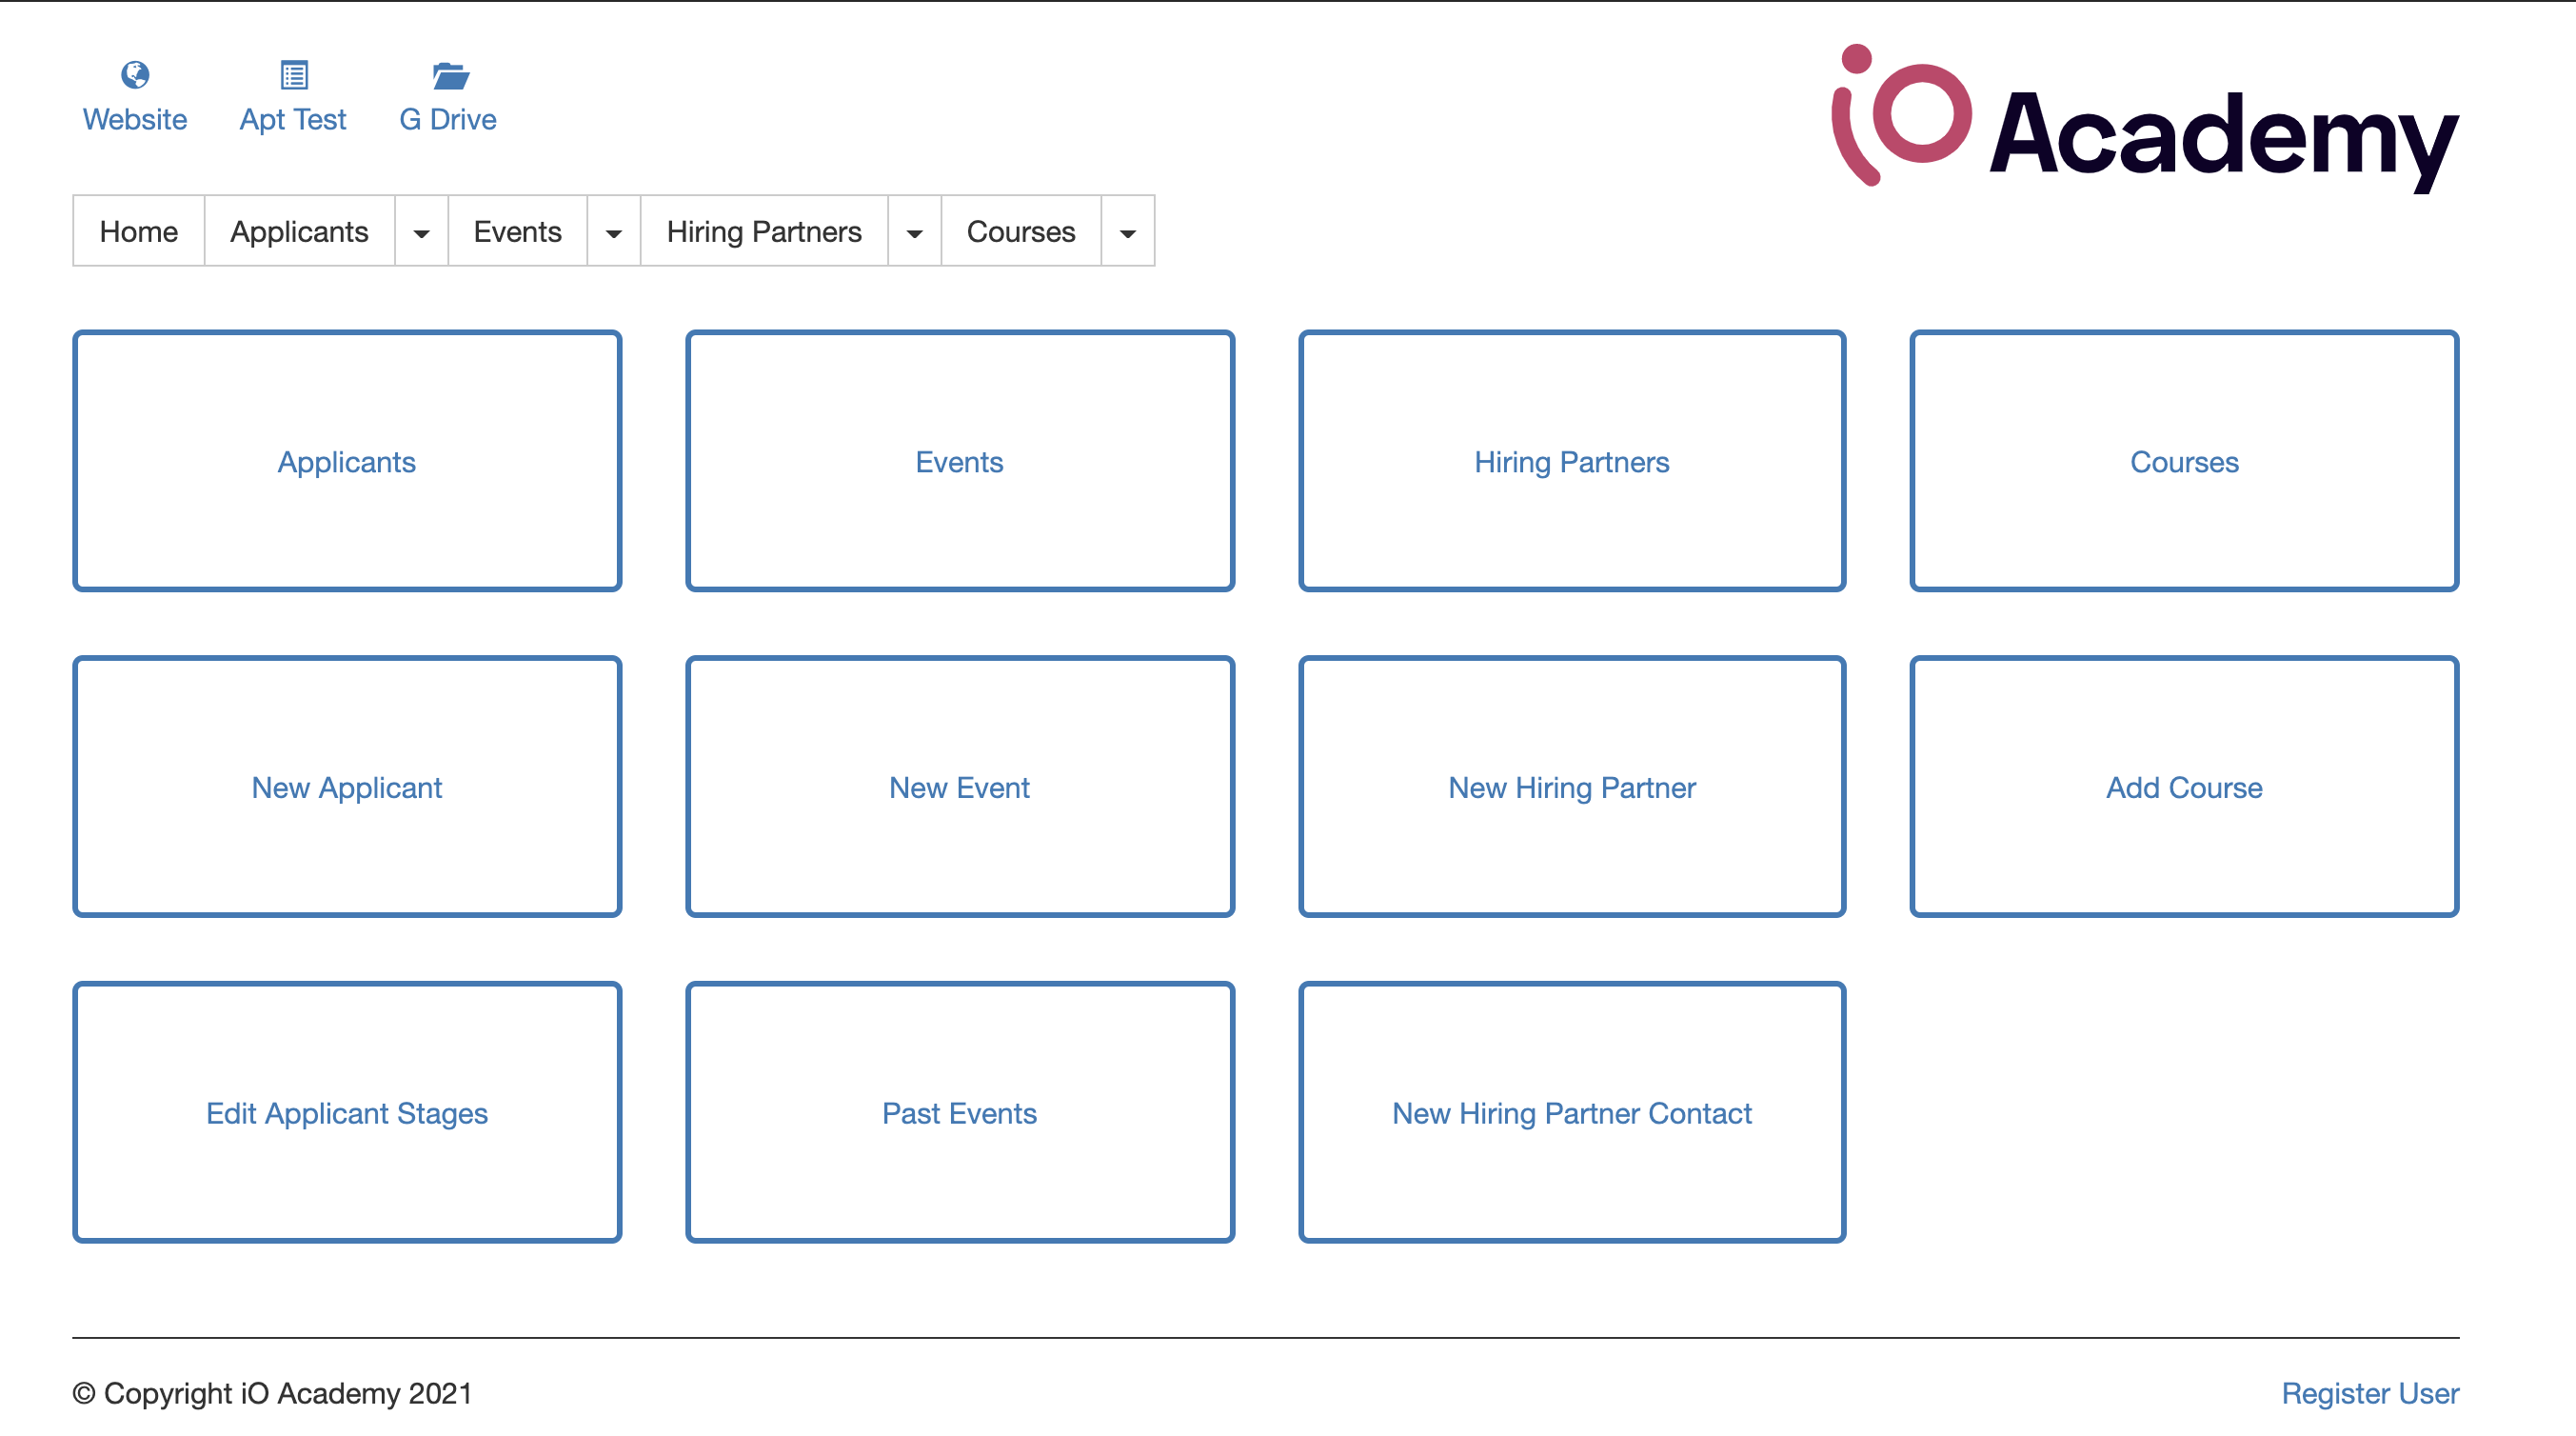The height and width of the screenshot is (1436, 2576).
Task: Open the New Event tile
Action: pos(959,787)
